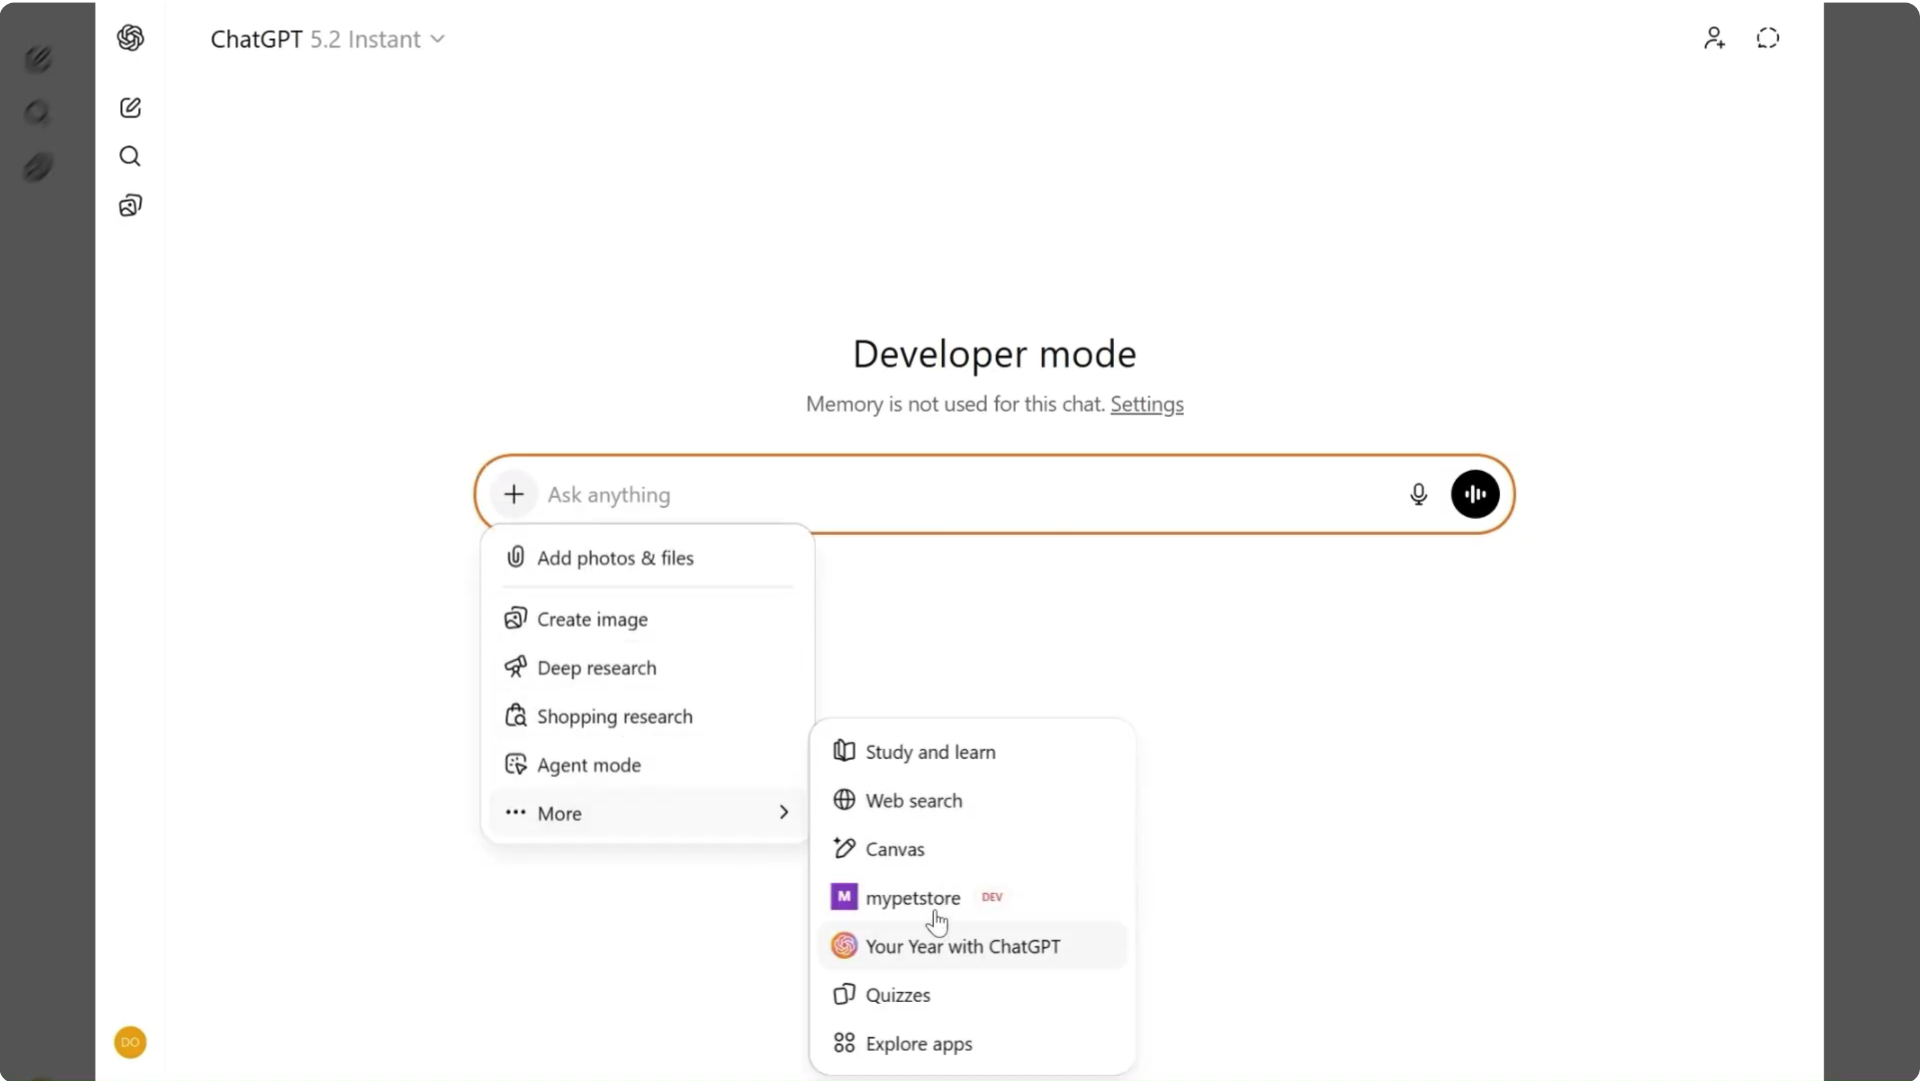Toggle temporary chat dashed circle icon
This screenshot has width=1920, height=1081.
1768,38
